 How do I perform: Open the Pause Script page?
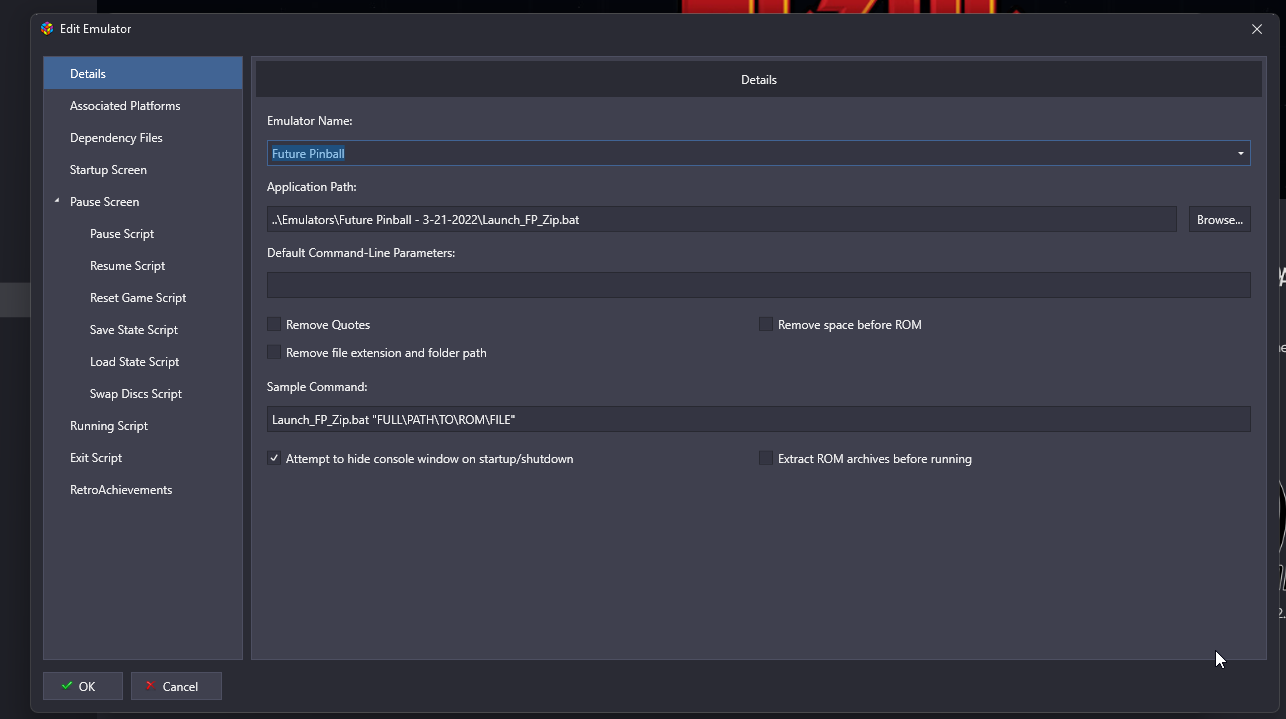(122, 234)
